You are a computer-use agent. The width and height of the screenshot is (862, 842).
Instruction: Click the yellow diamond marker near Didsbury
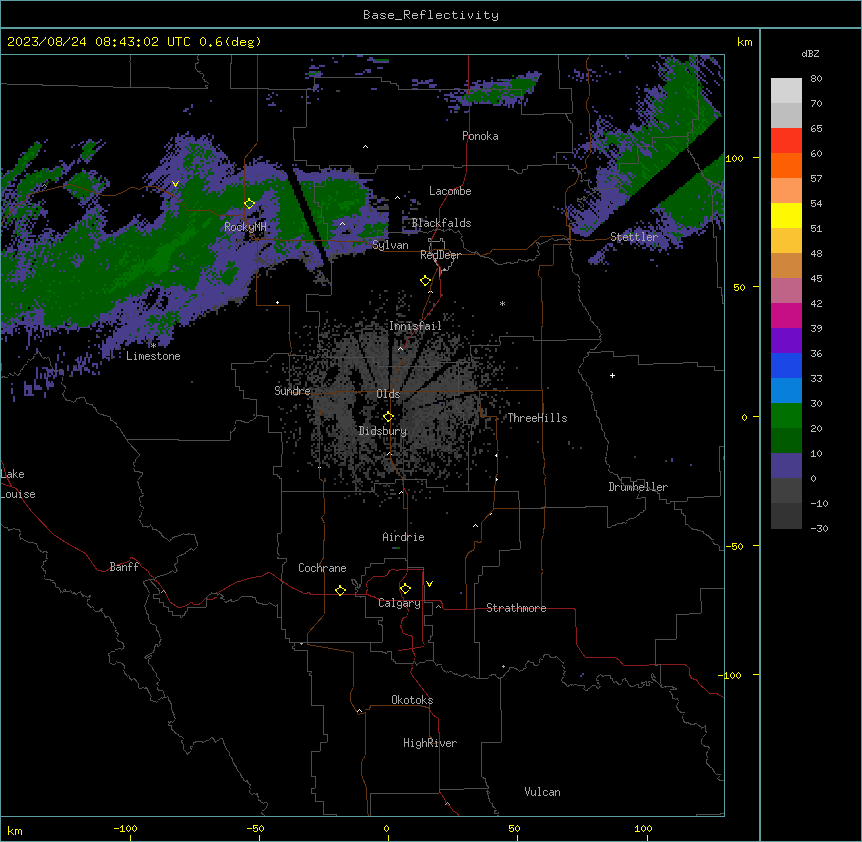(x=389, y=417)
